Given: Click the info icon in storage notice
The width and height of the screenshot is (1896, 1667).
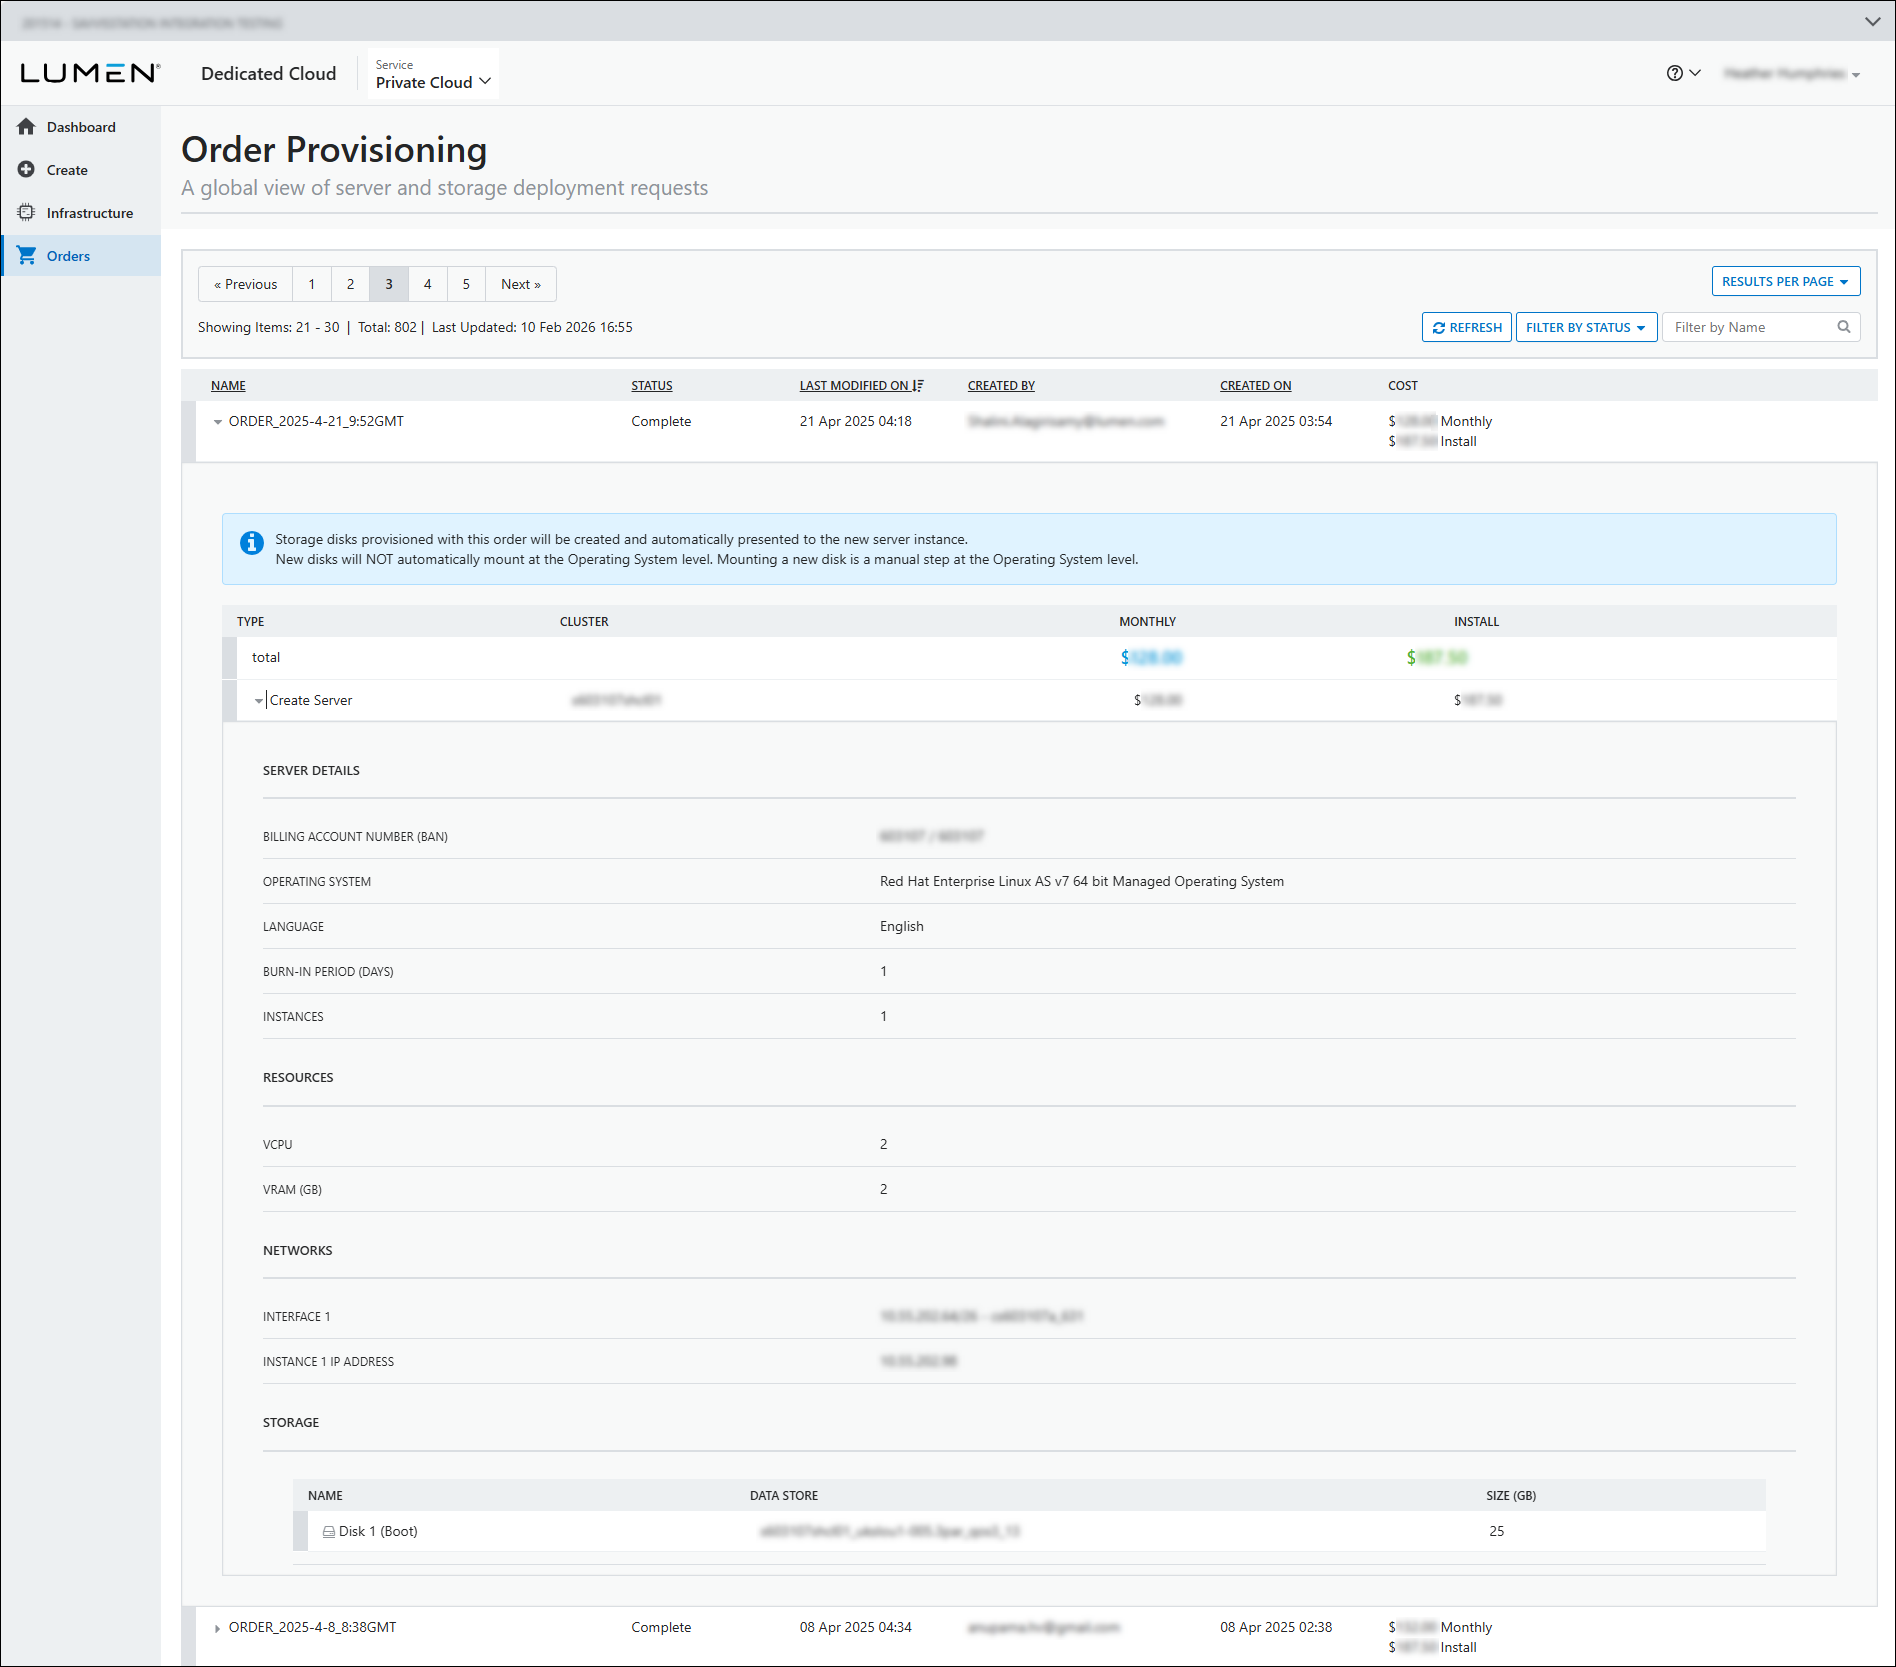Looking at the screenshot, I should pos(252,542).
